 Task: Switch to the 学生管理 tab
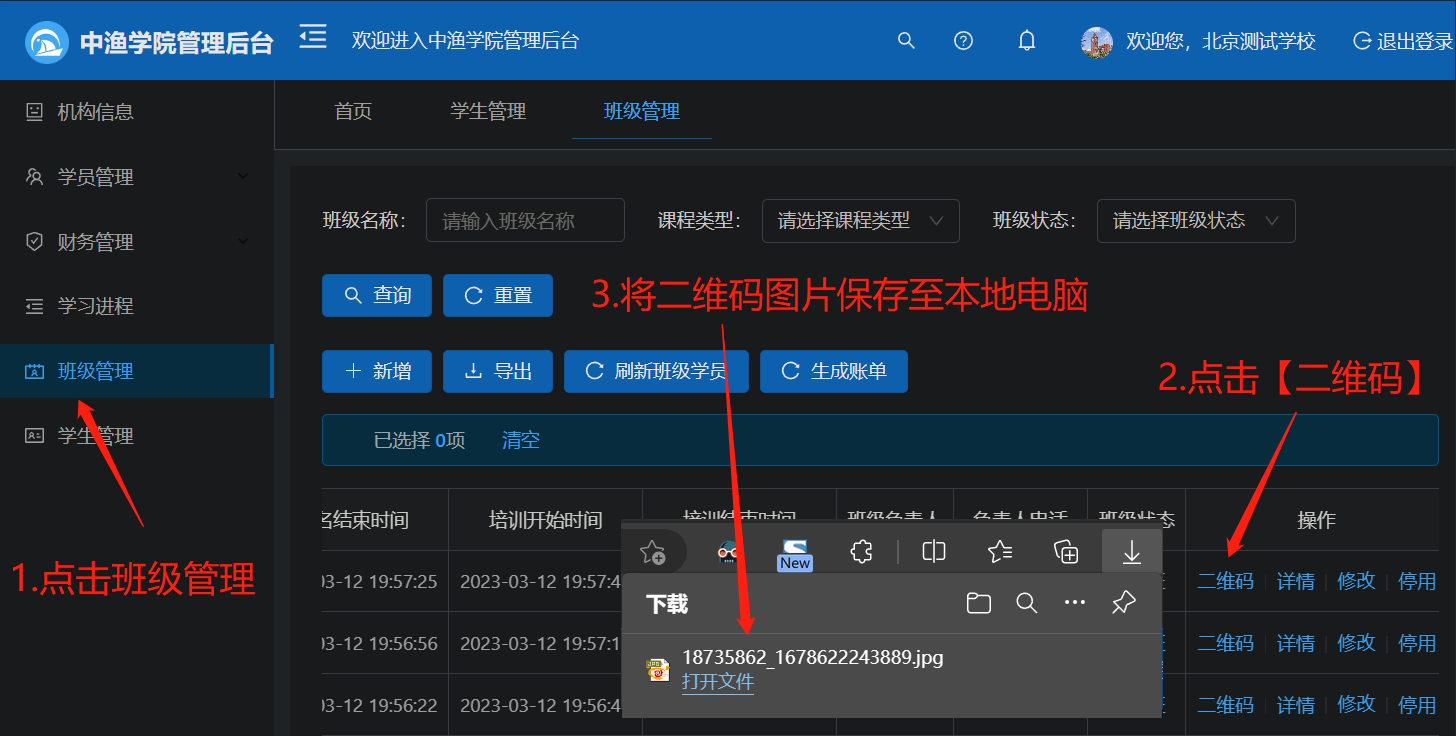488,111
